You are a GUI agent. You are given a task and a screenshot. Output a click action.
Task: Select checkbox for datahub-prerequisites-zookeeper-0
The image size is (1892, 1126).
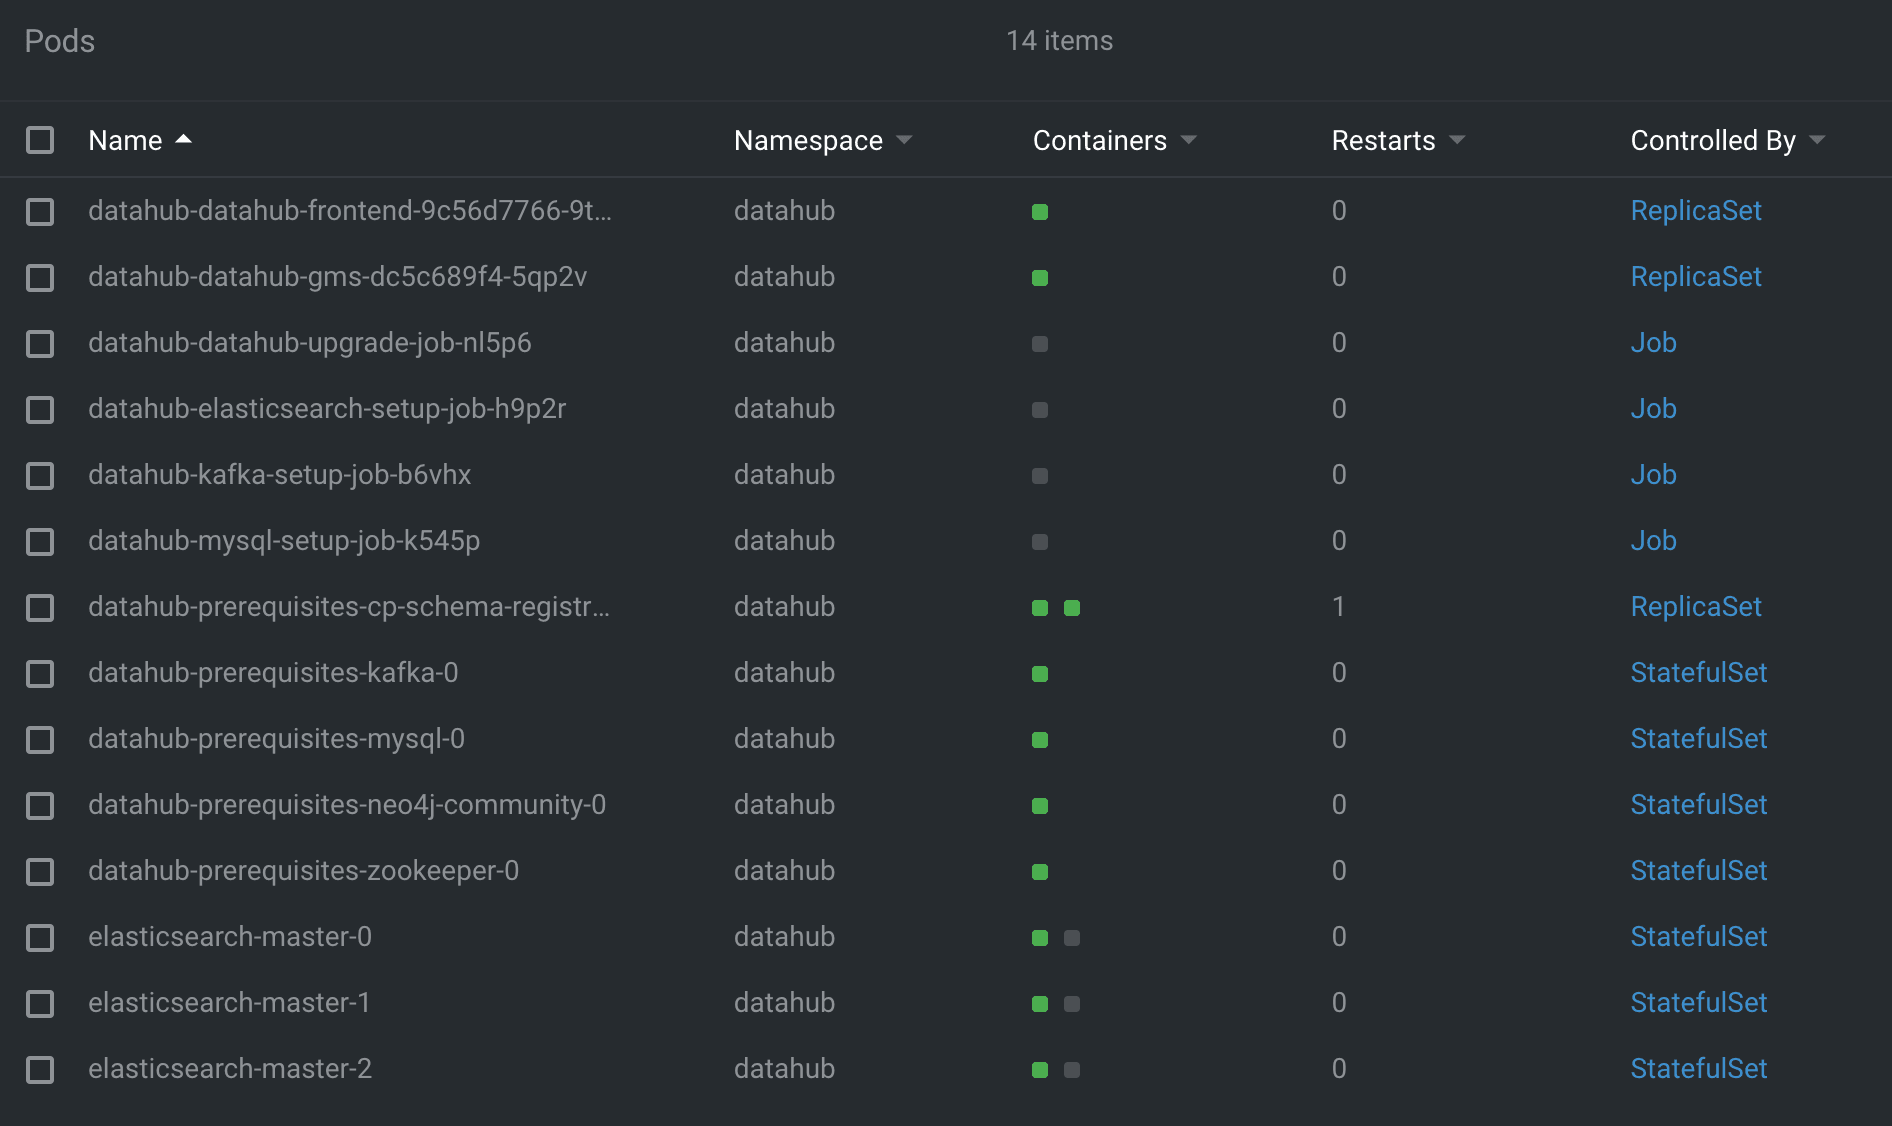pyautogui.click(x=40, y=871)
